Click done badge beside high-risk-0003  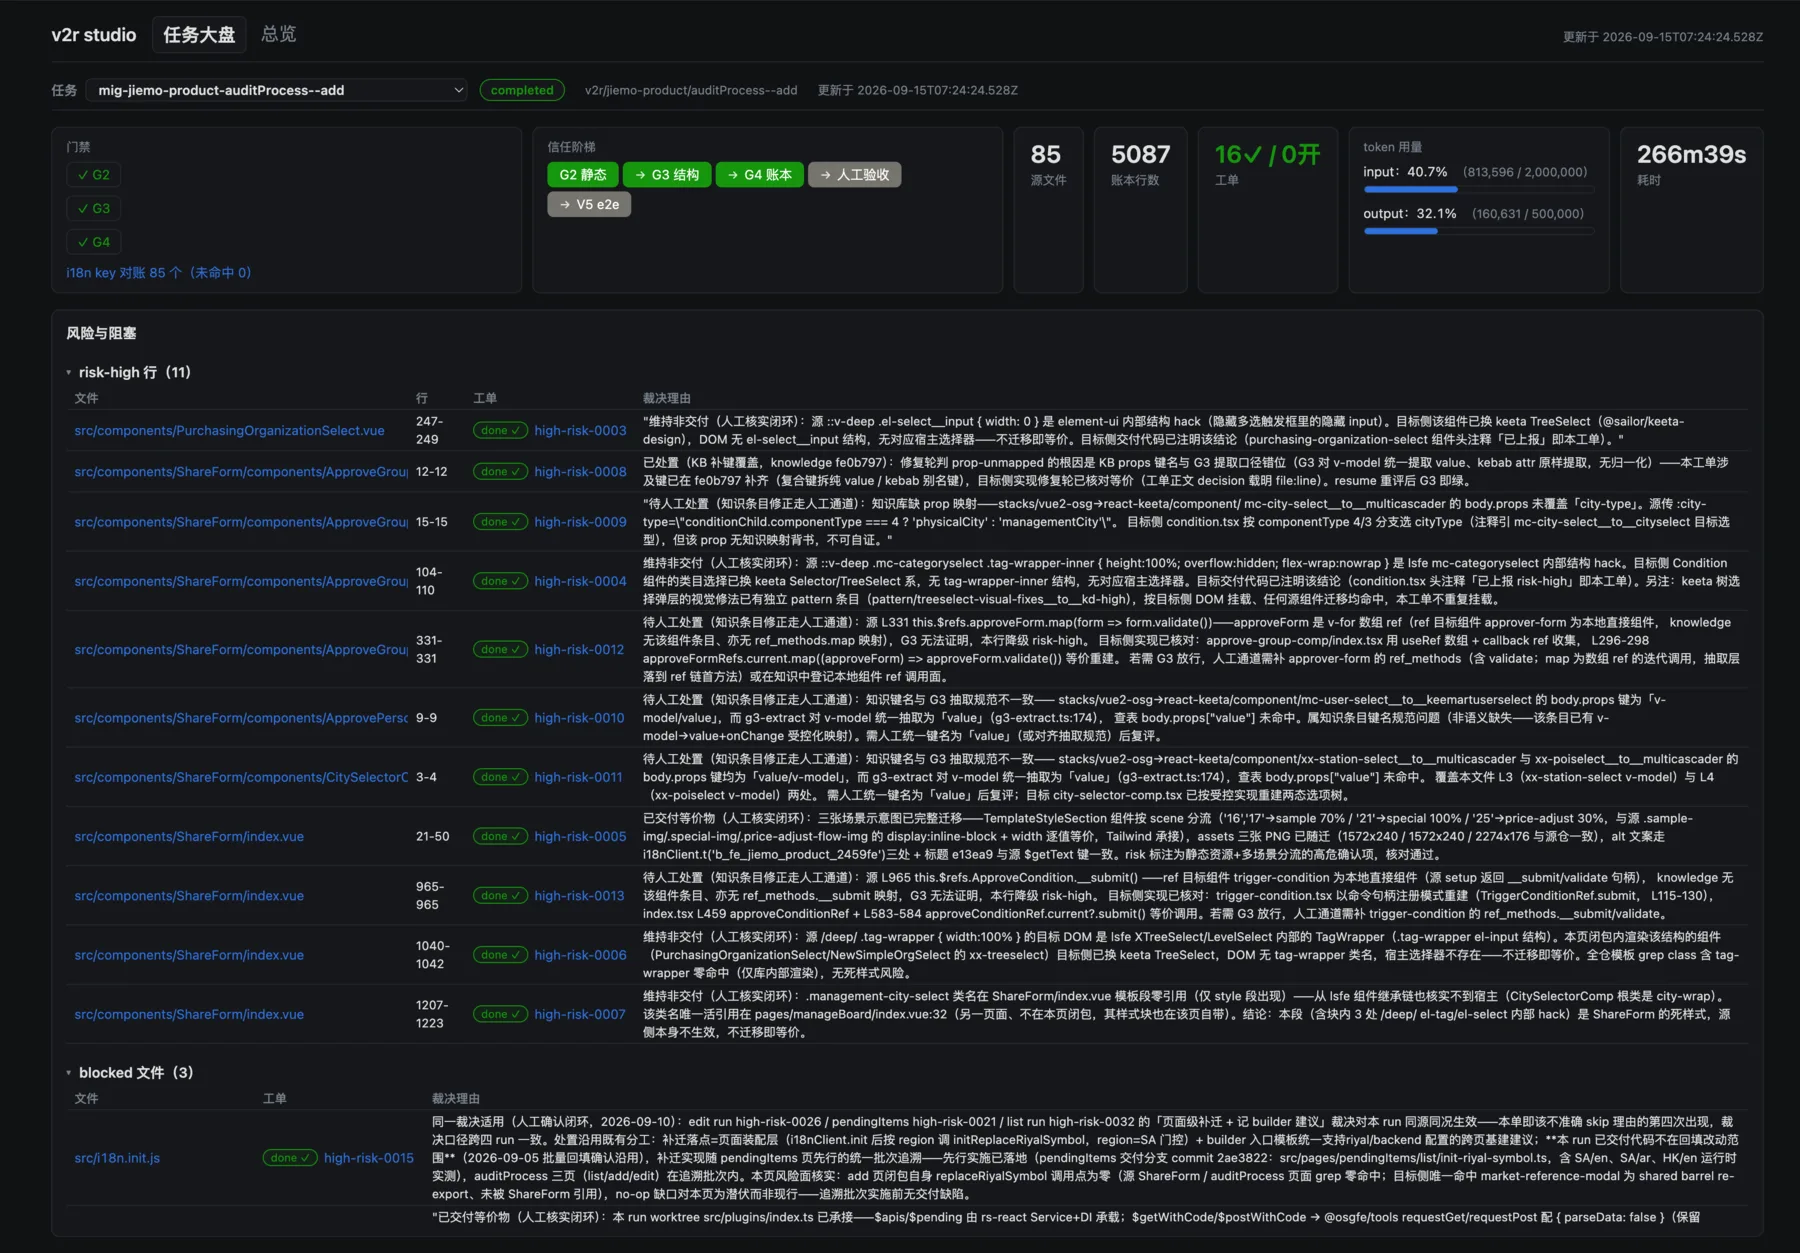tap(500, 431)
